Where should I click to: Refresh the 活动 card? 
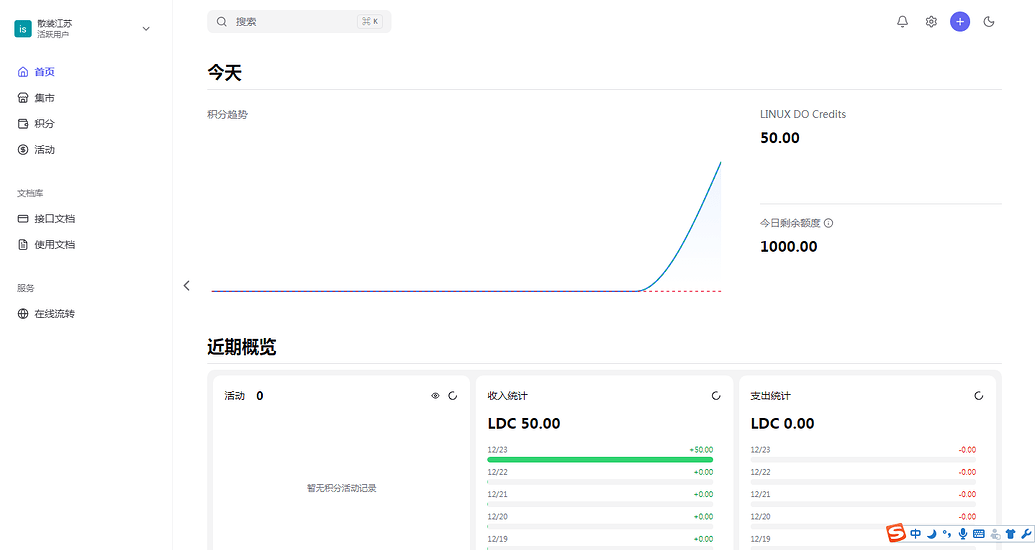453,395
